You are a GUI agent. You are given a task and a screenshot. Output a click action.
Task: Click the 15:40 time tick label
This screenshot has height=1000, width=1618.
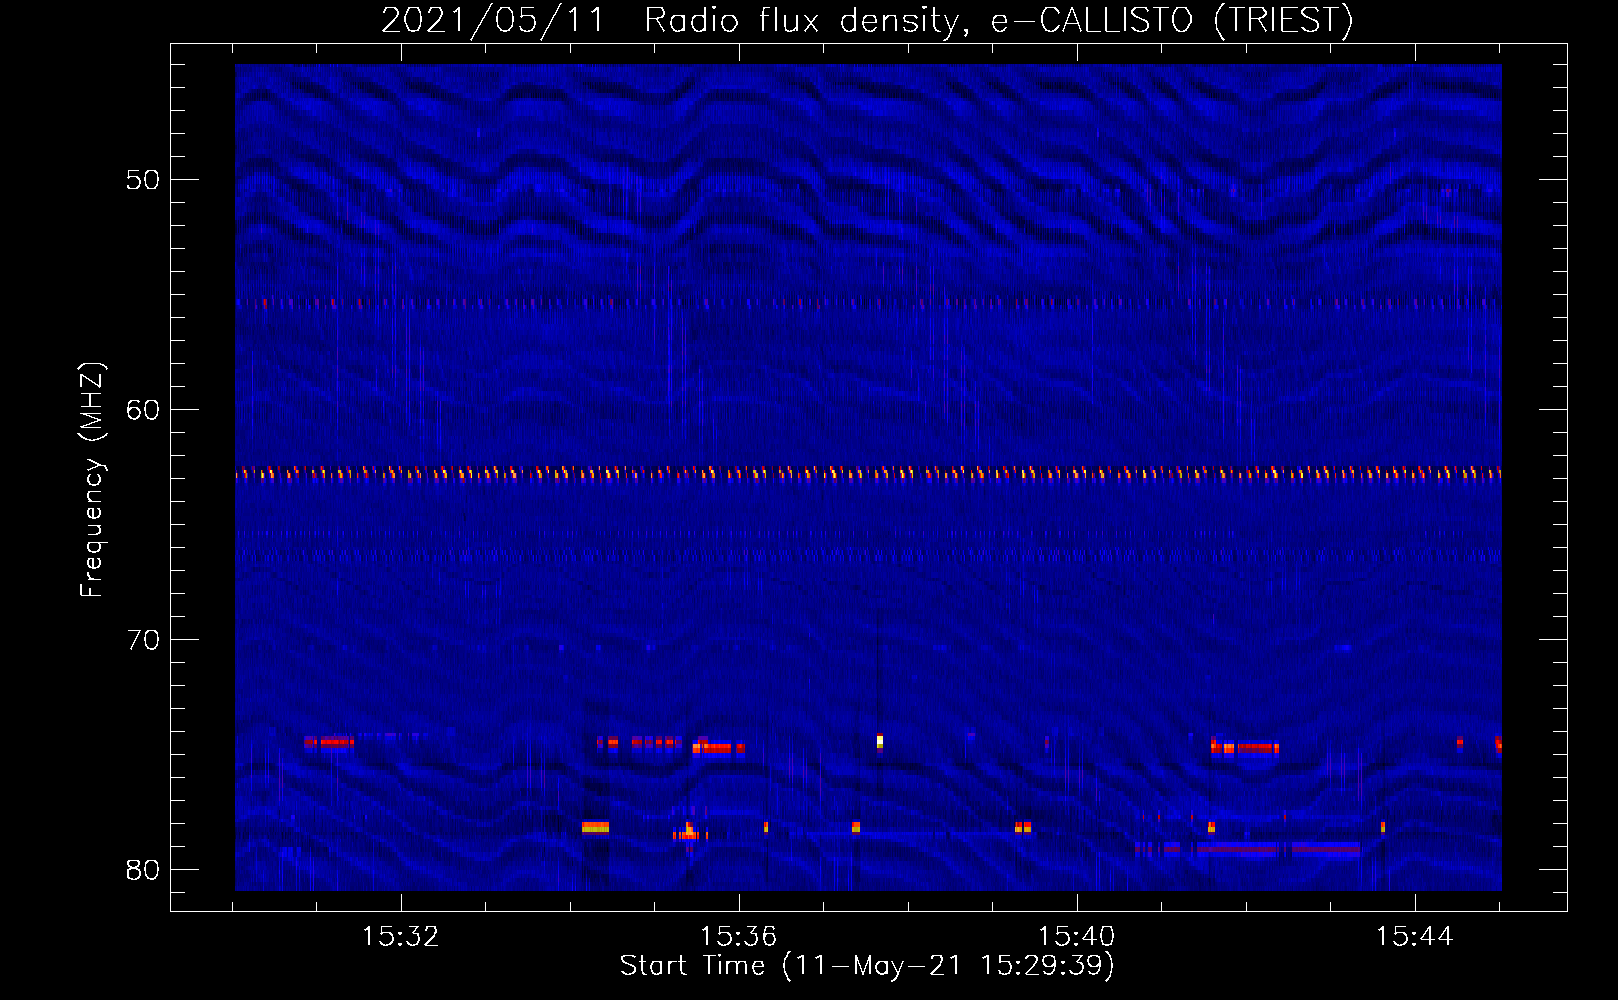point(1076,937)
